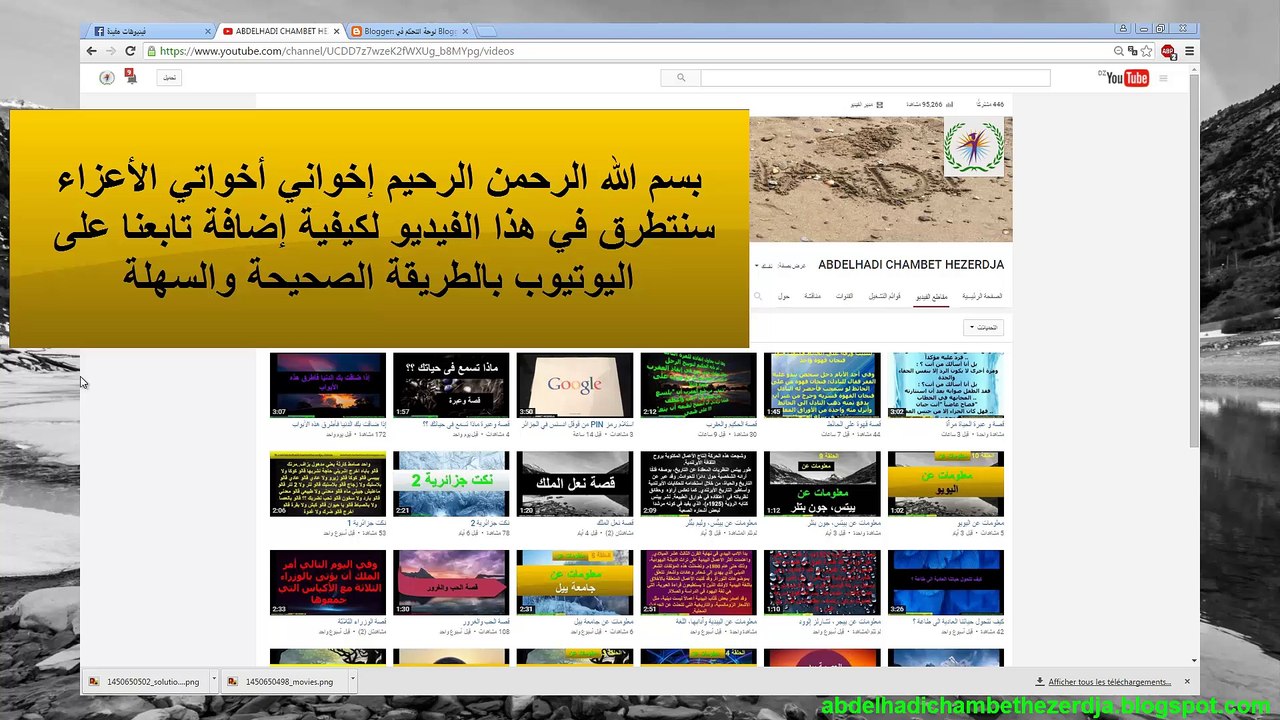Screen dimensions: 1280x720
Task: Bookmark this page with the star icon
Action: point(1147,51)
